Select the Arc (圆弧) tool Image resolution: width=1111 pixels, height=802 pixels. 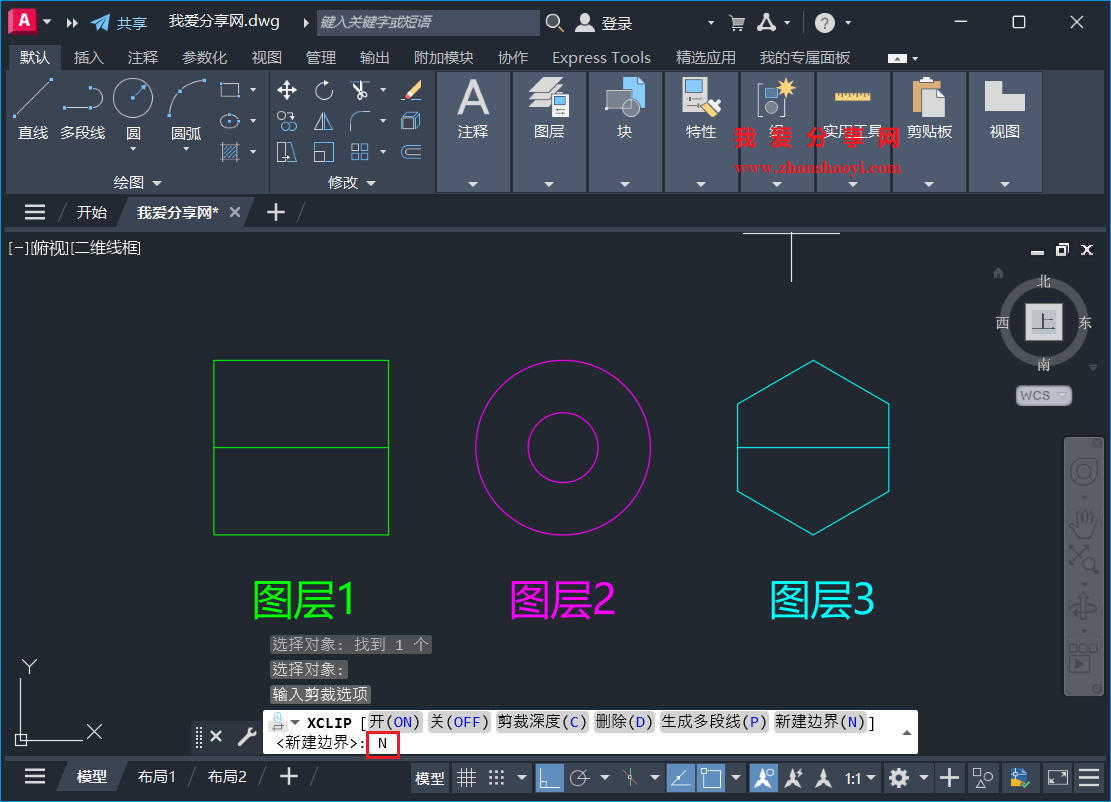186,98
